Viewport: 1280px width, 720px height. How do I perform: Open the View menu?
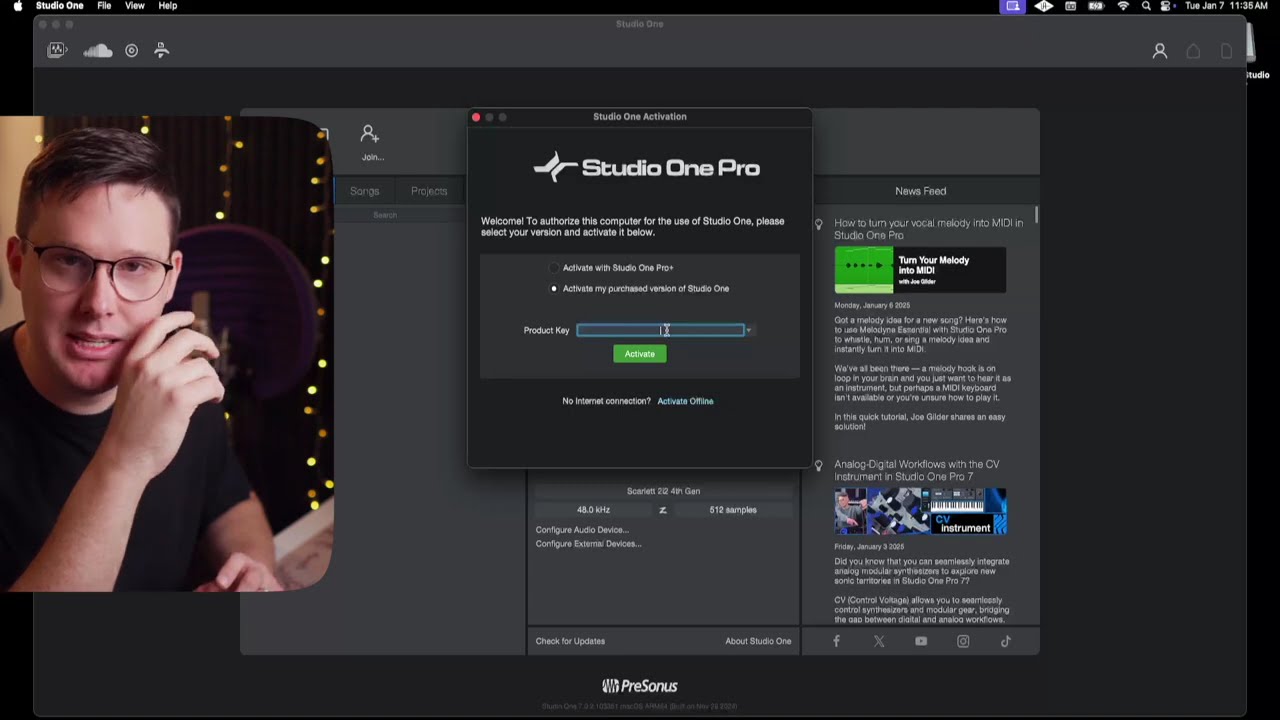pos(135,6)
